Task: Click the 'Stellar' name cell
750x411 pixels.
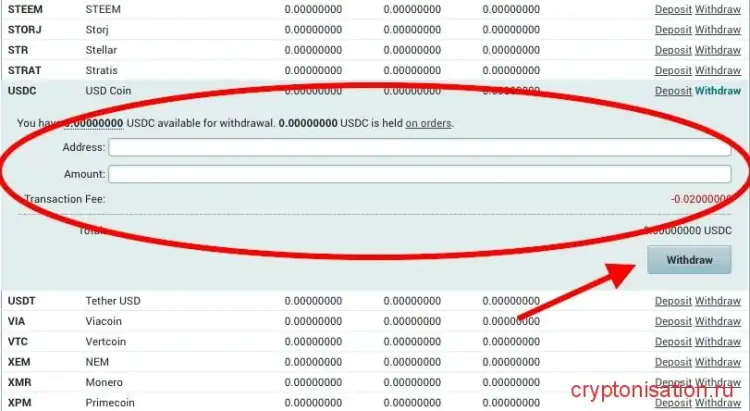Action: point(101,50)
